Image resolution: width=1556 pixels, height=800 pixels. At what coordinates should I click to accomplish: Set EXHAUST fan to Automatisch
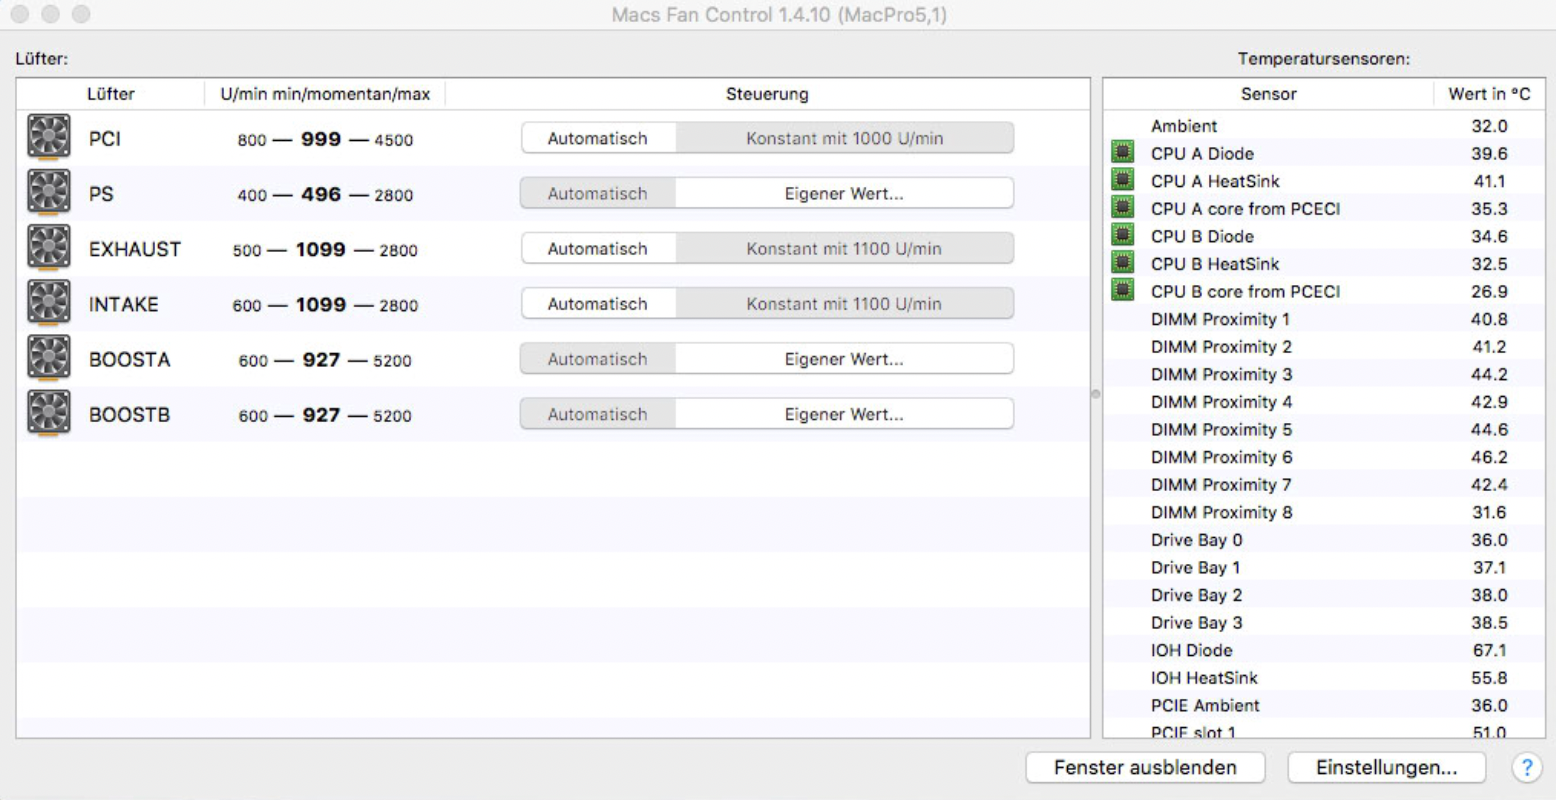coord(598,248)
